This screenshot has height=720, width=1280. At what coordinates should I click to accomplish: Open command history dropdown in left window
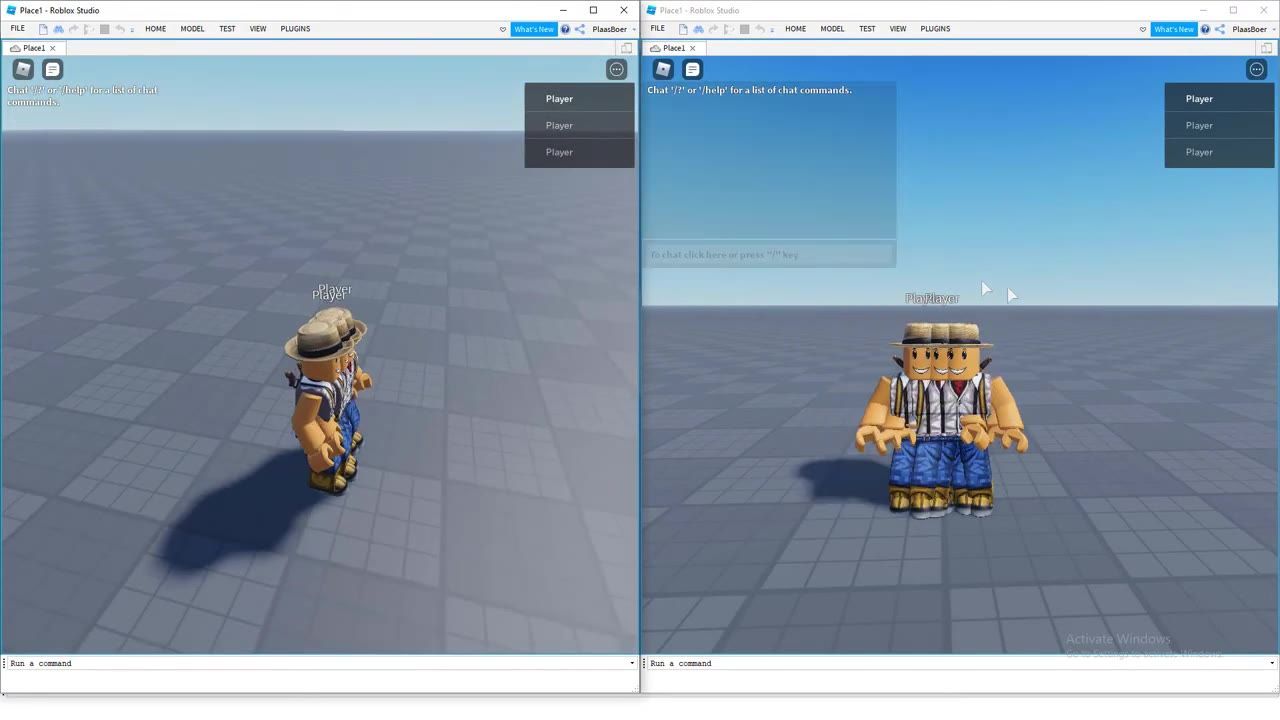[632, 663]
